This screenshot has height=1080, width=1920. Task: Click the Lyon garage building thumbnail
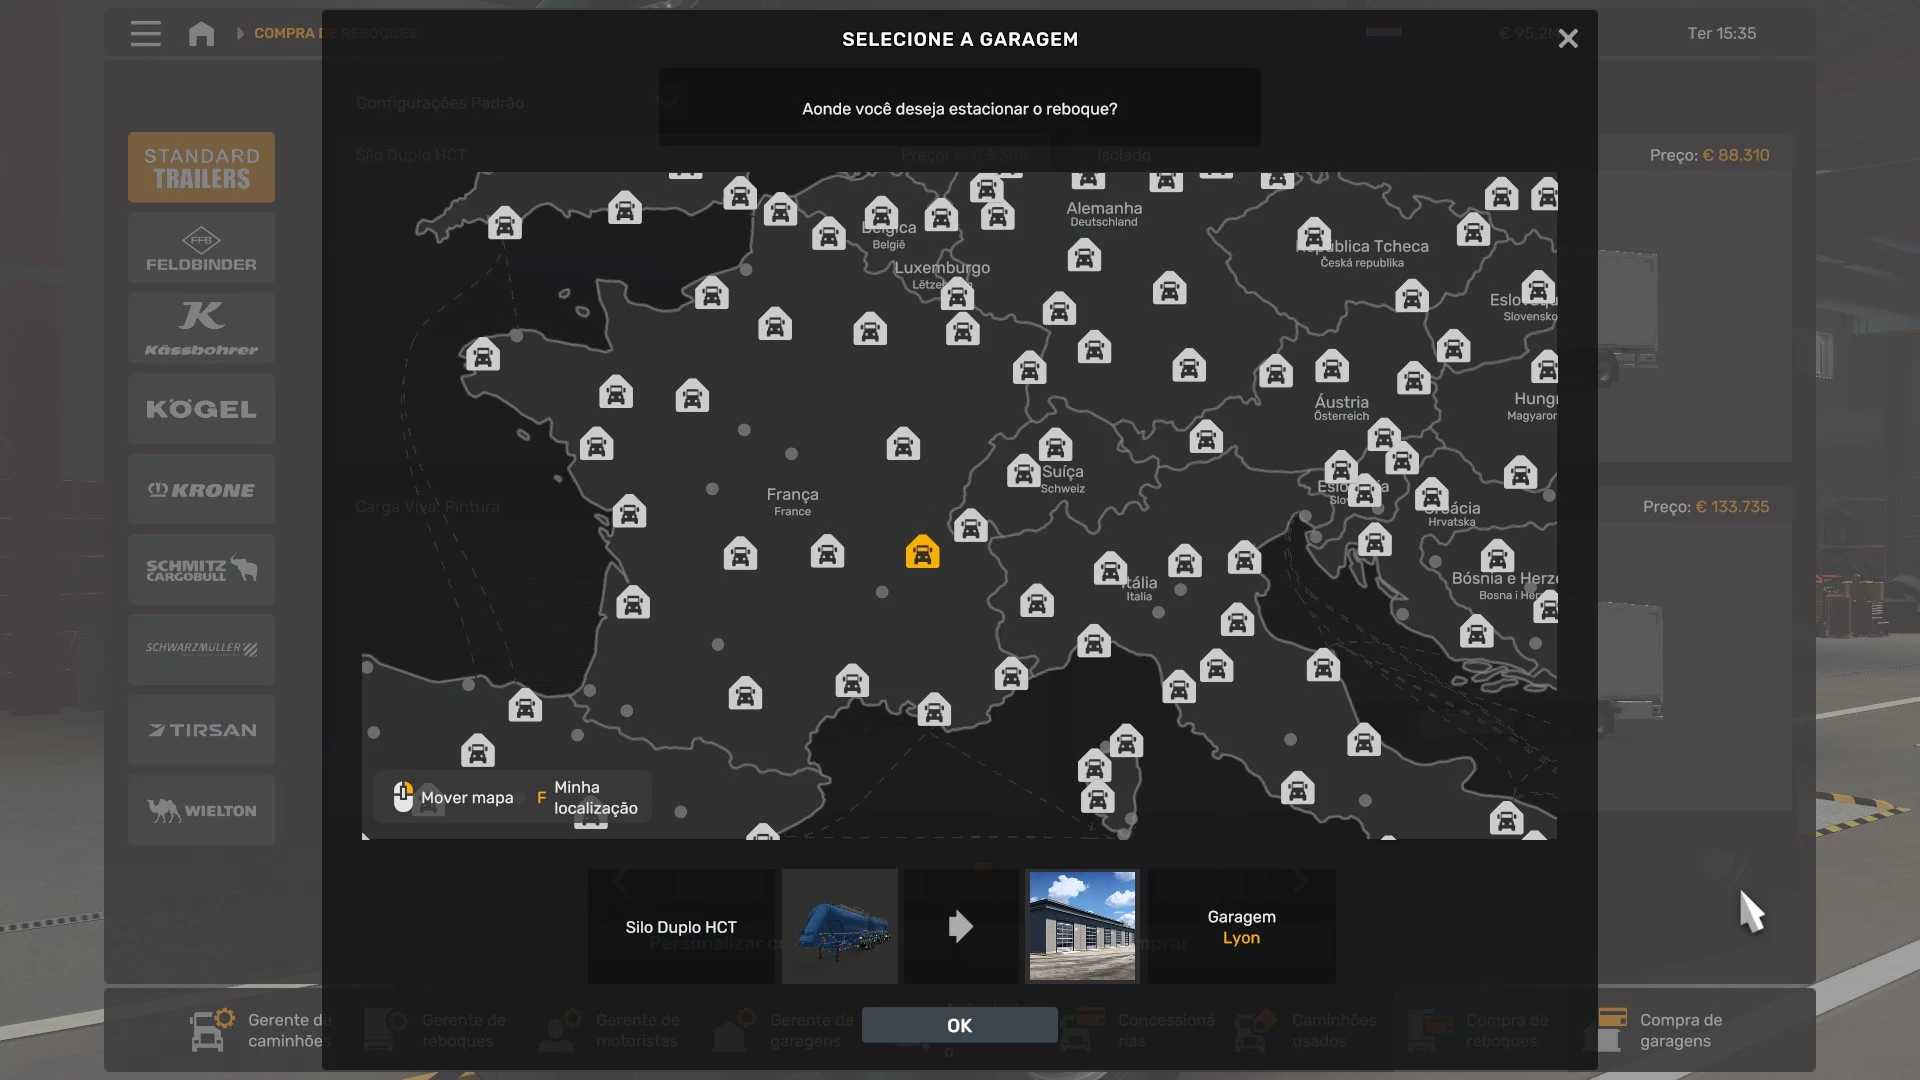(x=1082, y=926)
